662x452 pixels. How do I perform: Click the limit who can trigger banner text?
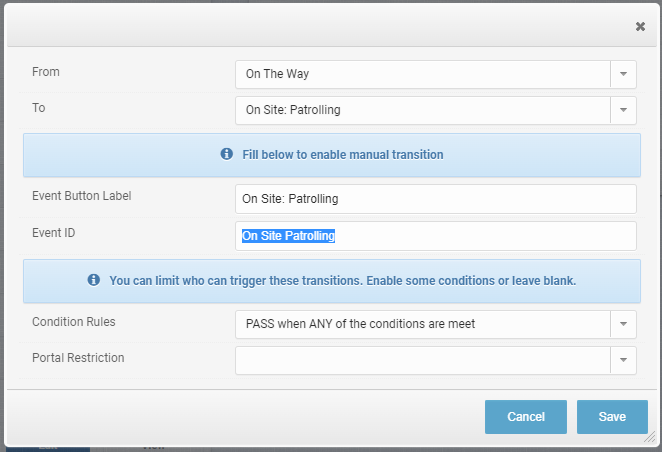[x=342, y=281]
